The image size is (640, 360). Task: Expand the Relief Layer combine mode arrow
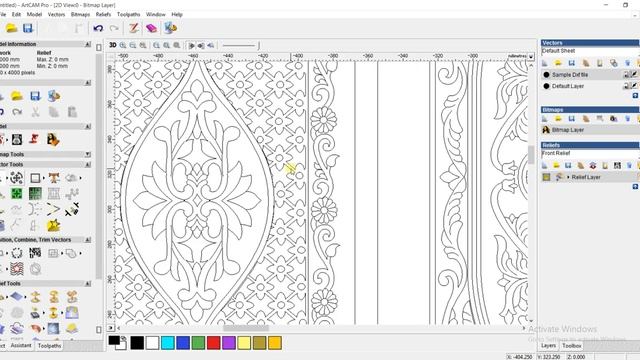[x=568, y=177]
